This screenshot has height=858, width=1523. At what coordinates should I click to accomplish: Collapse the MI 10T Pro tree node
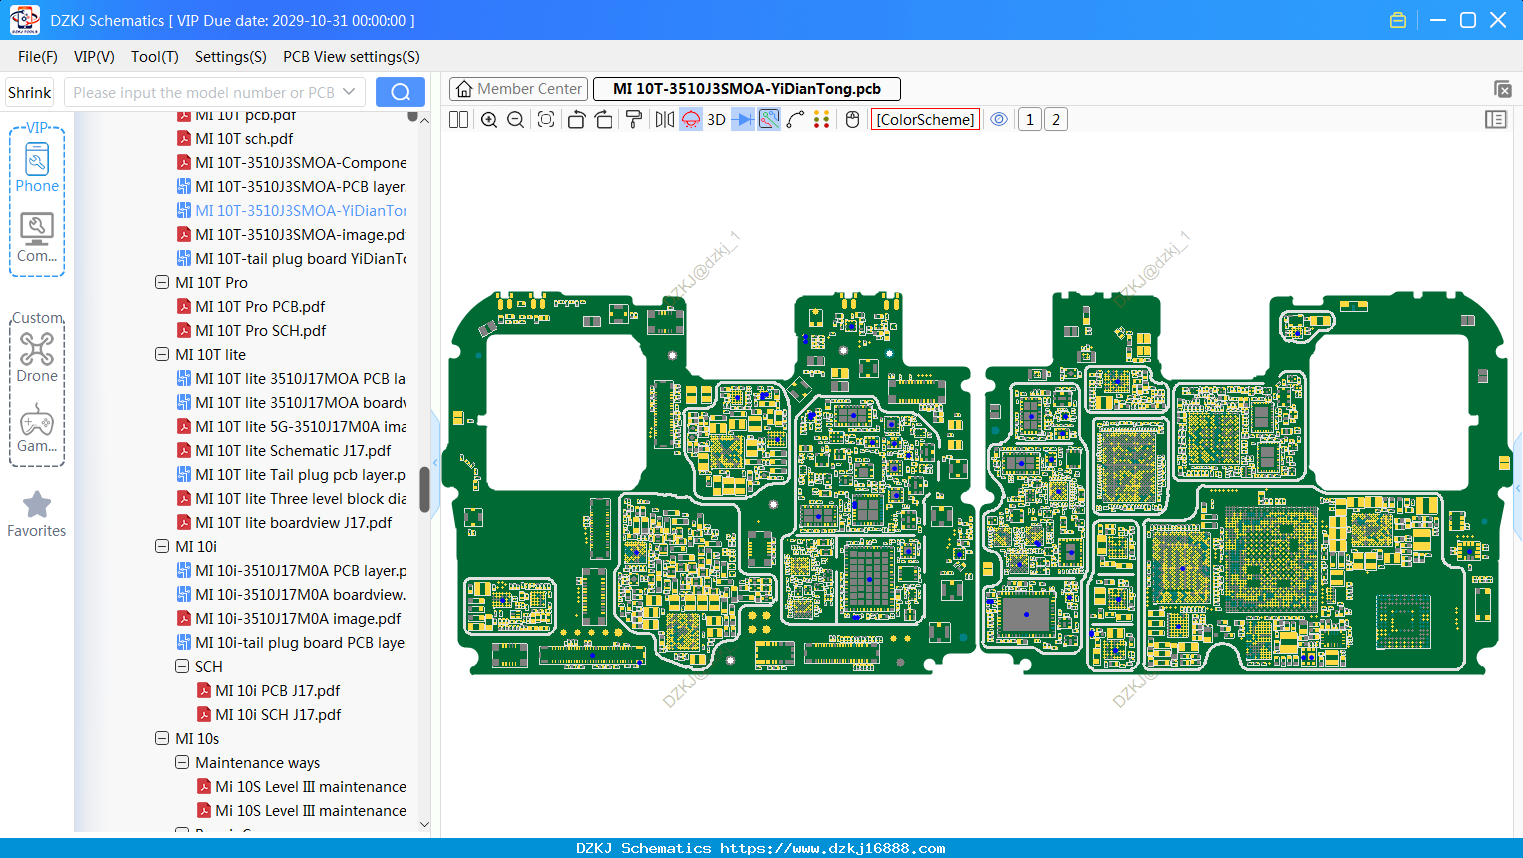click(x=162, y=283)
